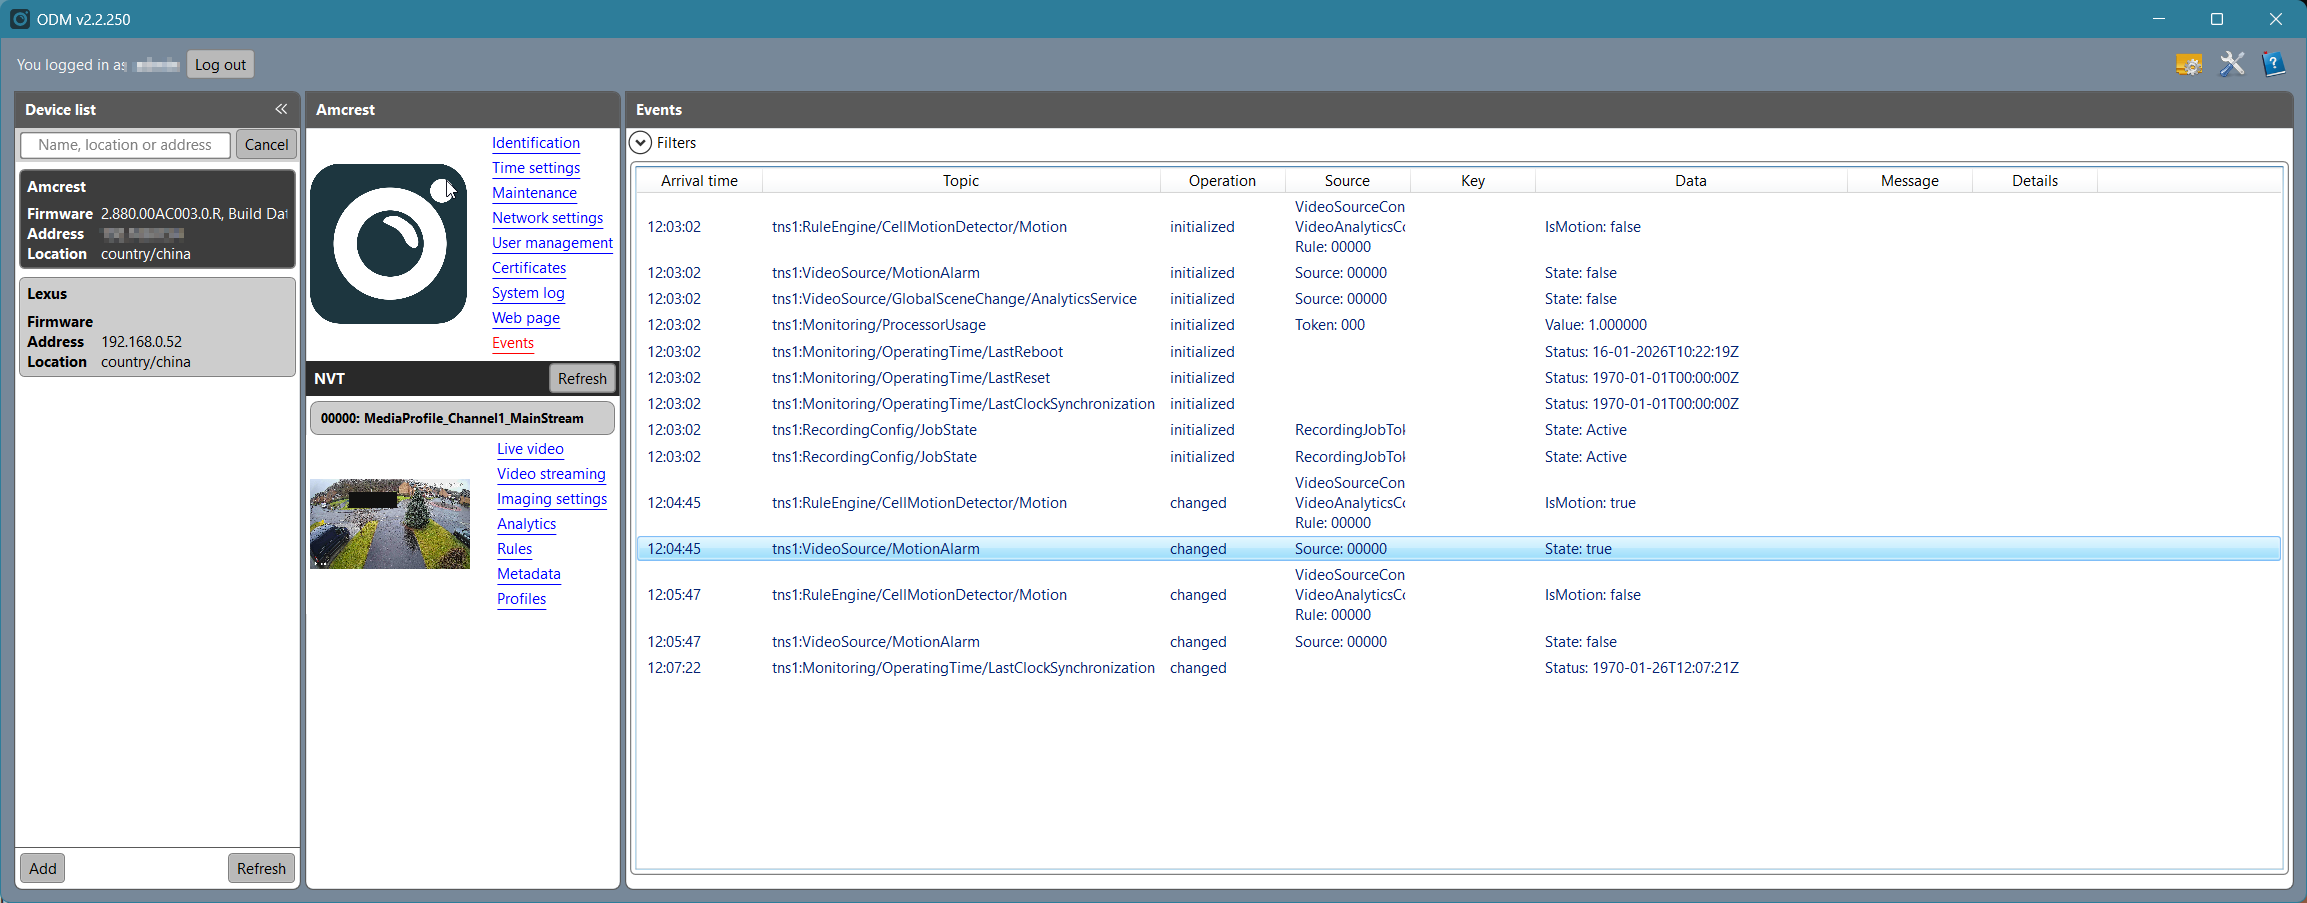Image resolution: width=2307 pixels, height=903 pixels.
Task: Open Network settings
Action: pyautogui.click(x=547, y=218)
